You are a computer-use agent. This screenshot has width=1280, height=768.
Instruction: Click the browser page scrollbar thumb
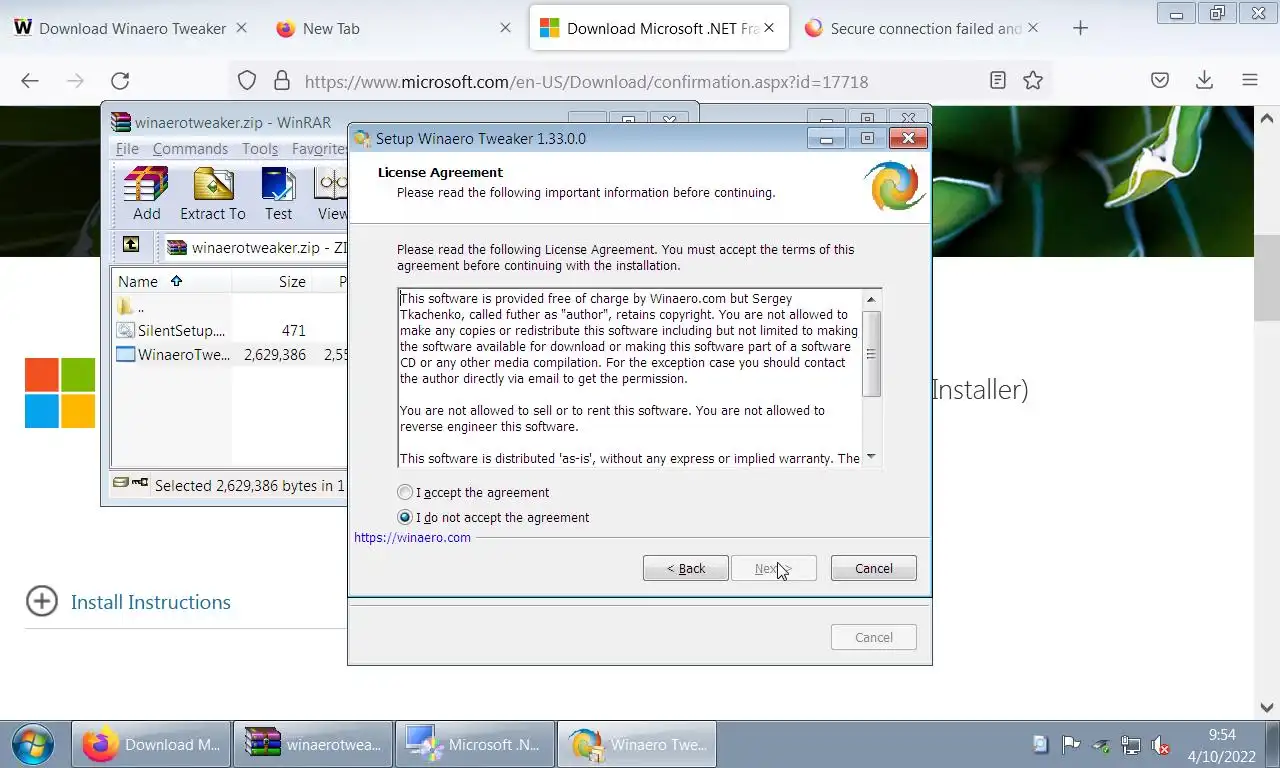point(1267,278)
